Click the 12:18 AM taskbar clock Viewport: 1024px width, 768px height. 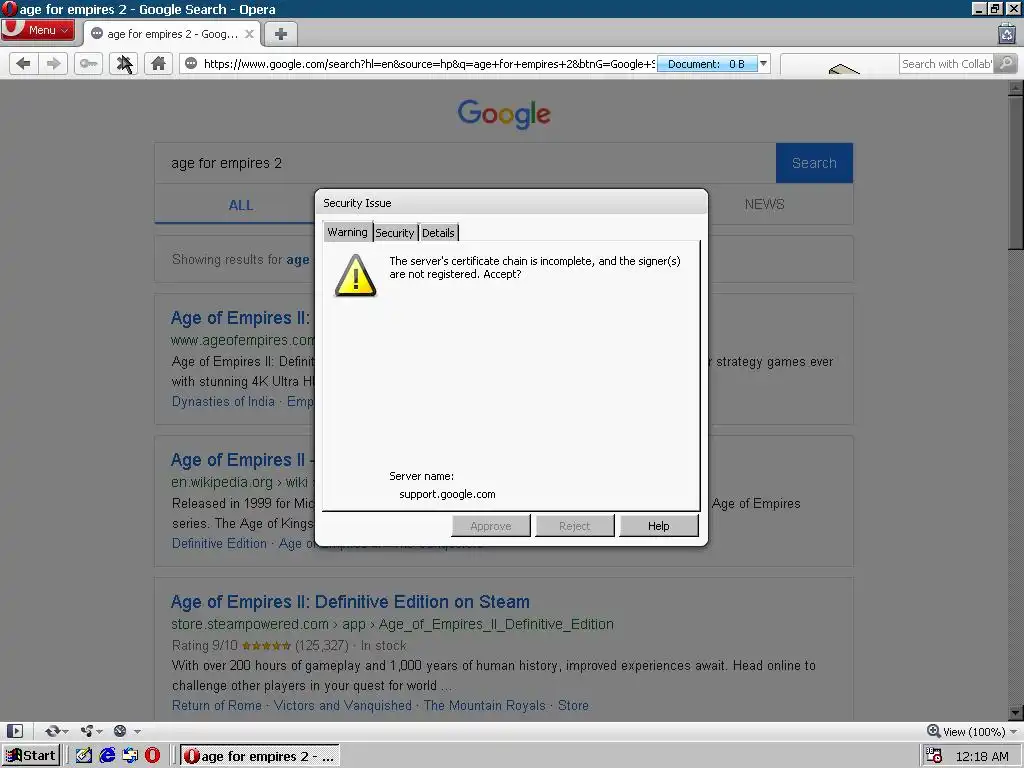982,756
